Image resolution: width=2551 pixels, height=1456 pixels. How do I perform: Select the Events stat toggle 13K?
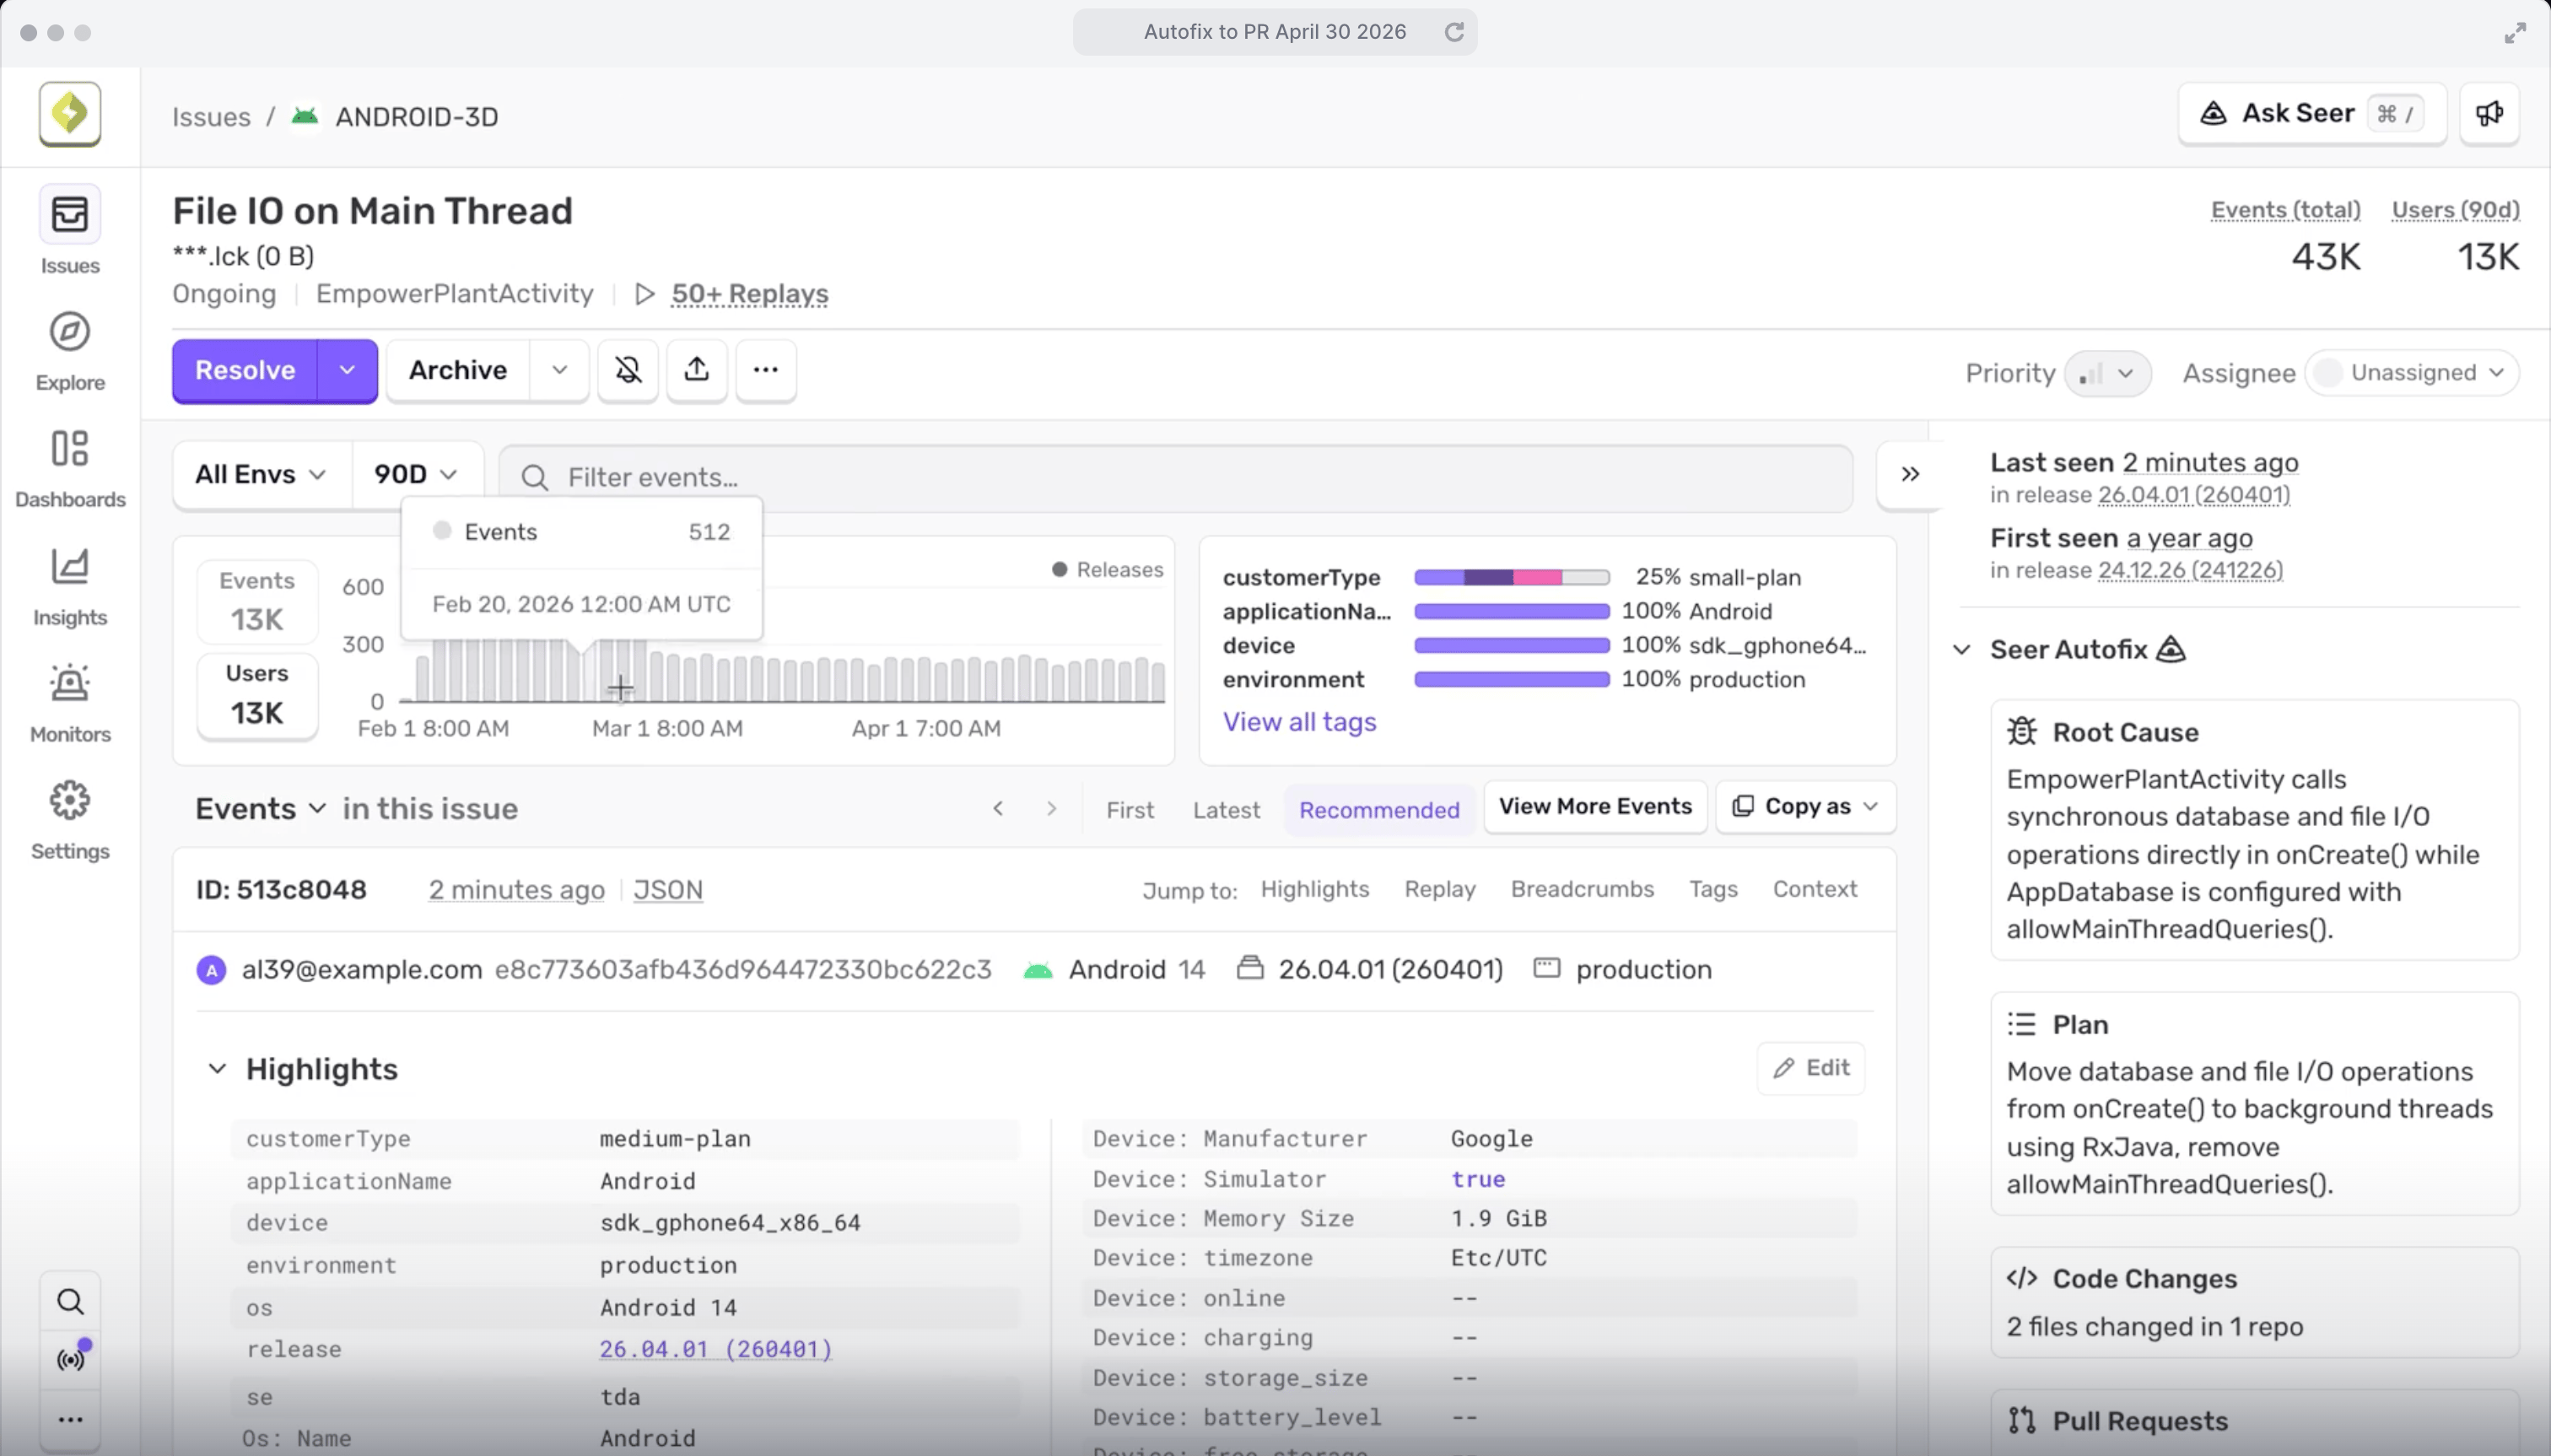[x=257, y=601]
